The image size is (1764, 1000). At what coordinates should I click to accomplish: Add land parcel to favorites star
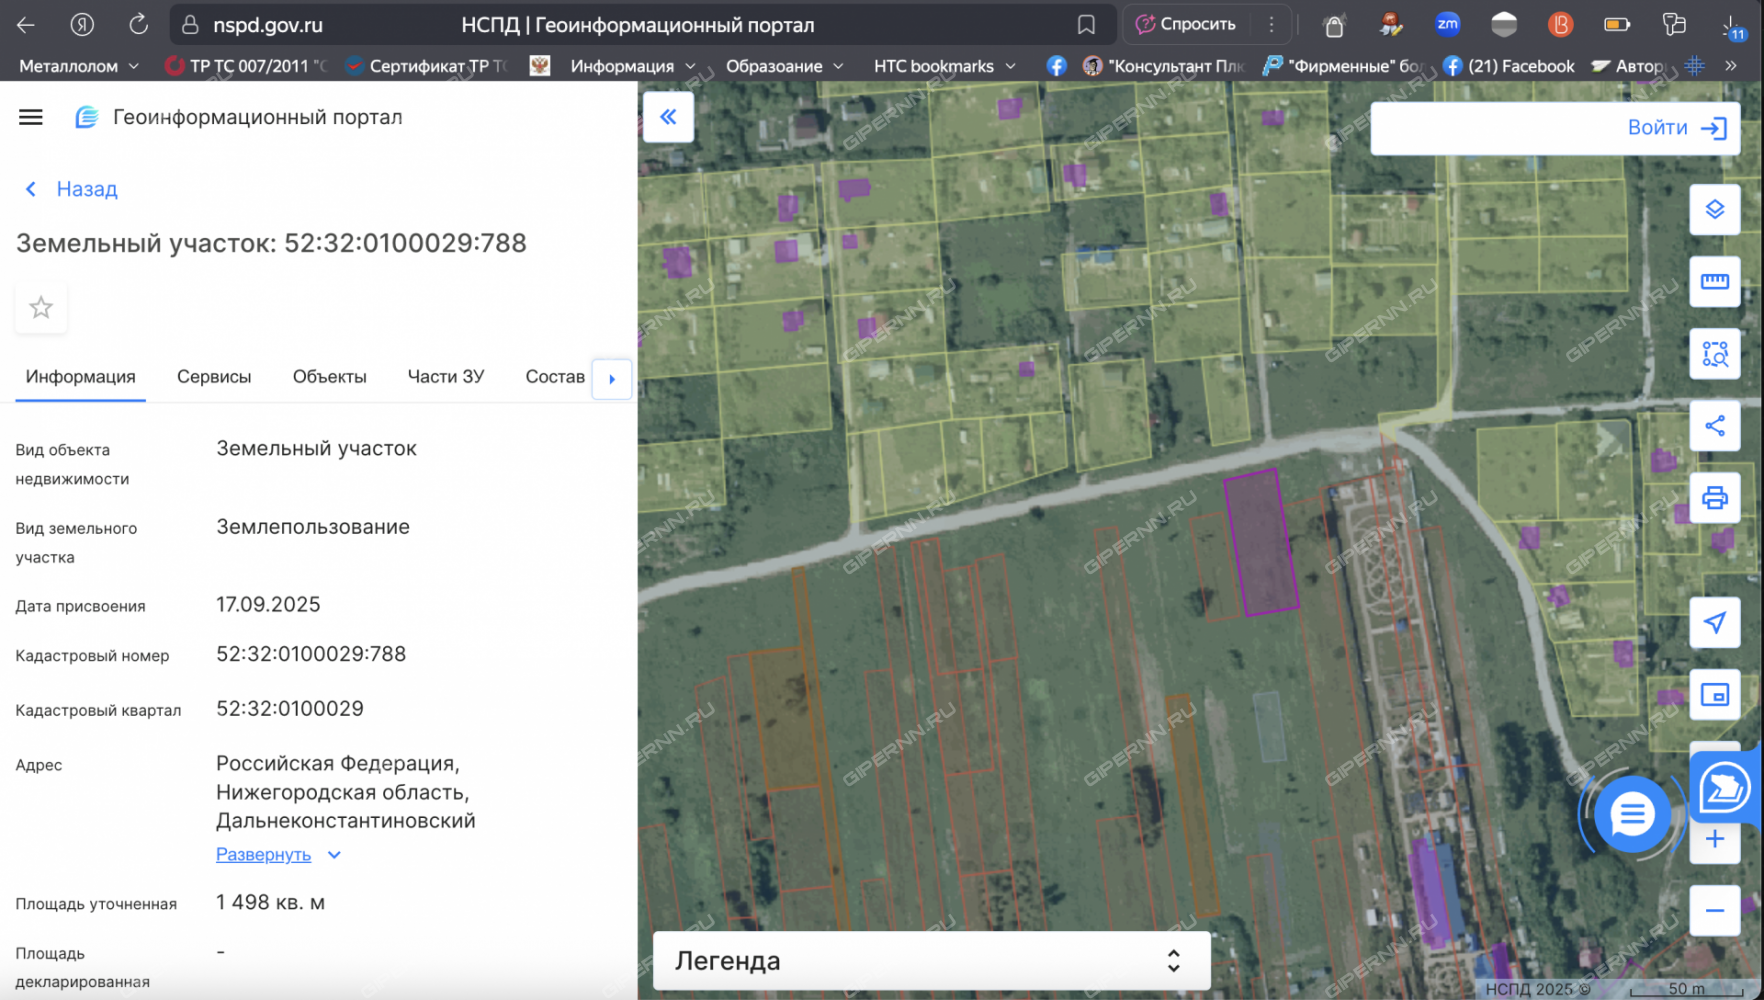coord(41,308)
